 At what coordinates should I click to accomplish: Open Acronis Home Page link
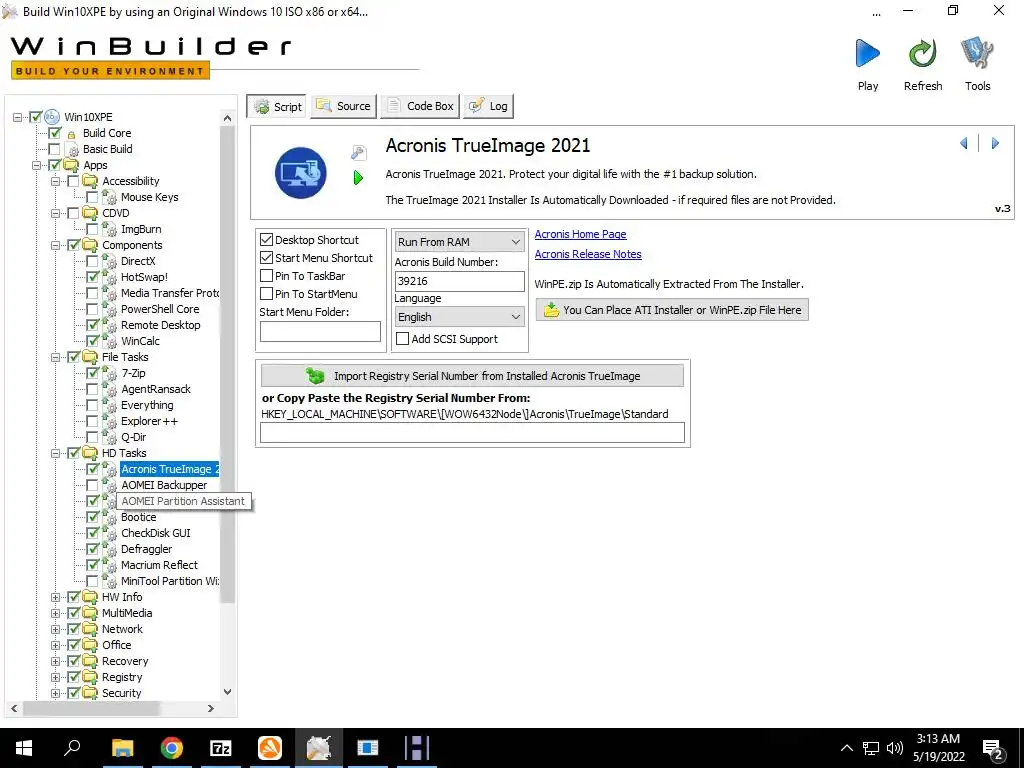581,234
